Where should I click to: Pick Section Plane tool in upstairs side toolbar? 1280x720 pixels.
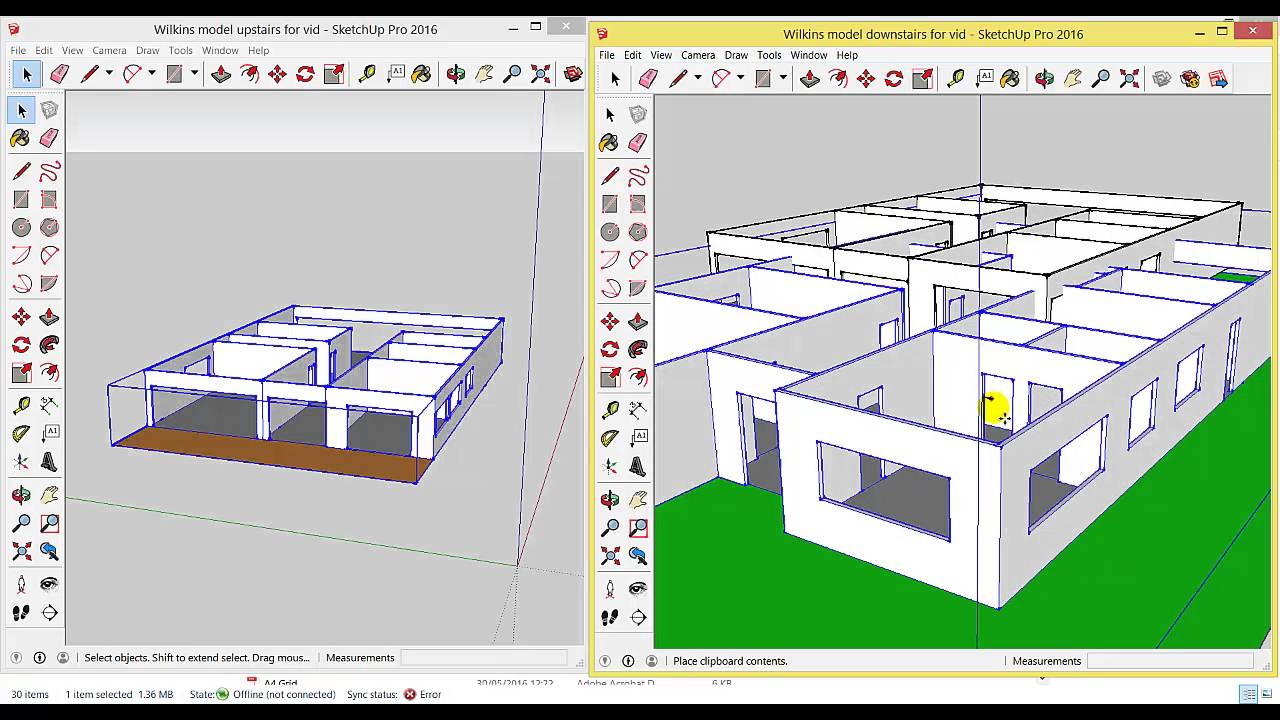49,612
